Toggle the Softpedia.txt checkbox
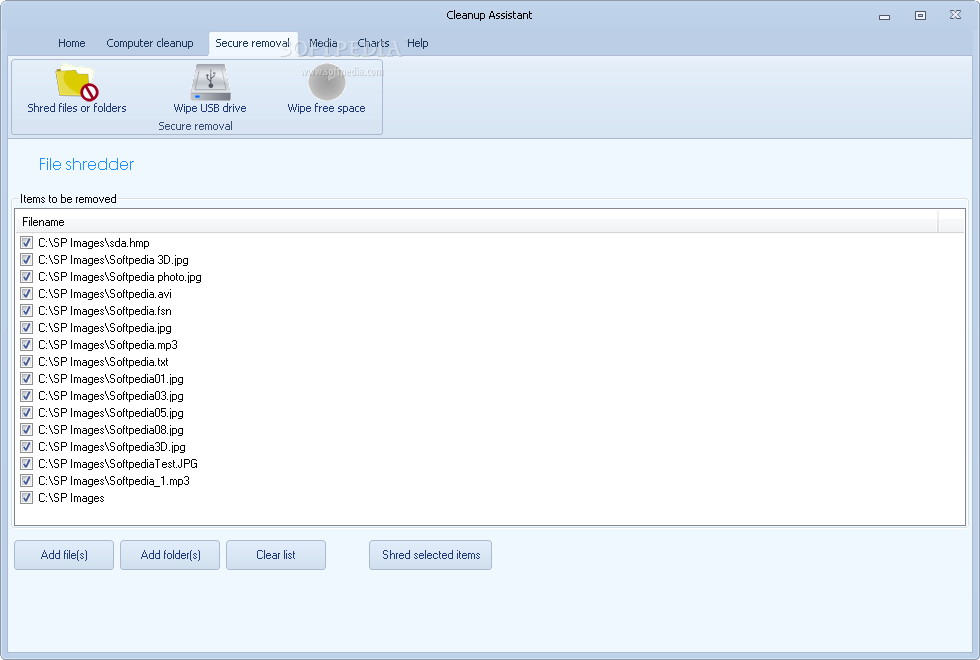This screenshot has height=660, width=980. tap(26, 361)
